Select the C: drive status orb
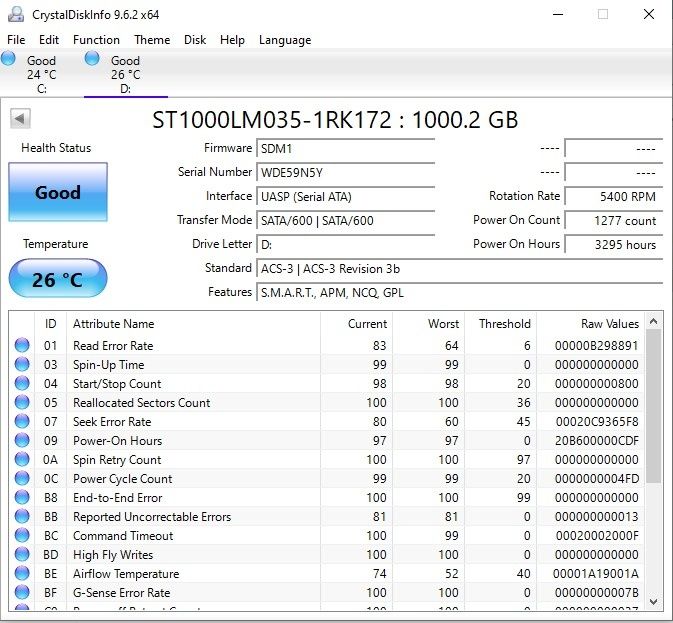 [9, 59]
